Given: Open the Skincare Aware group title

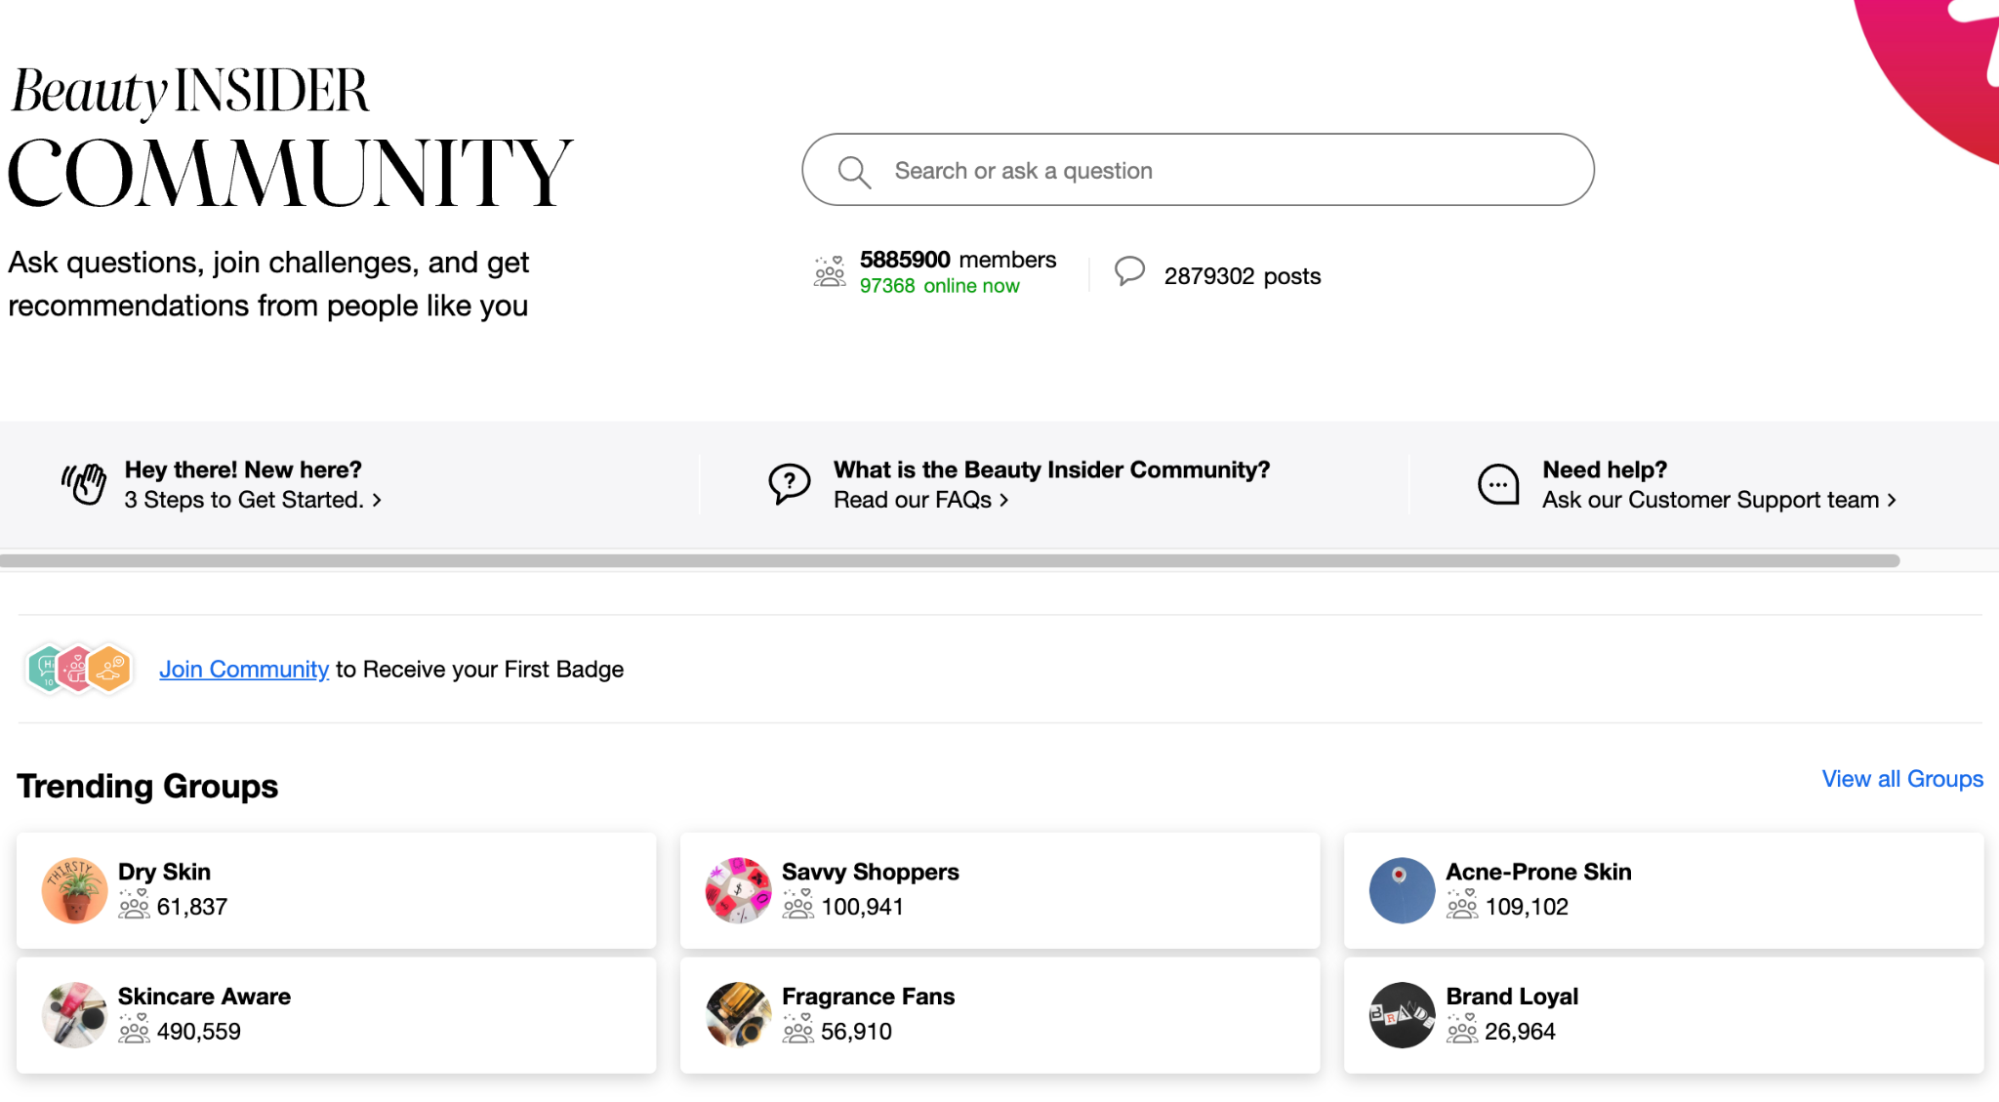Looking at the screenshot, I should (x=204, y=996).
